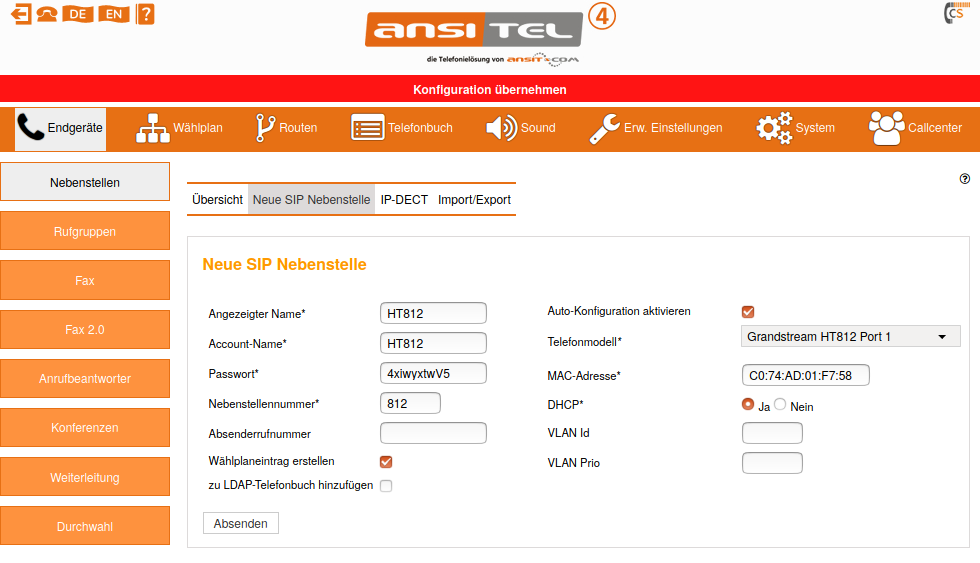Viewport: 980px width, 563px height.
Task: Click the ansiTel logo
Action: [x=474, y=29]
